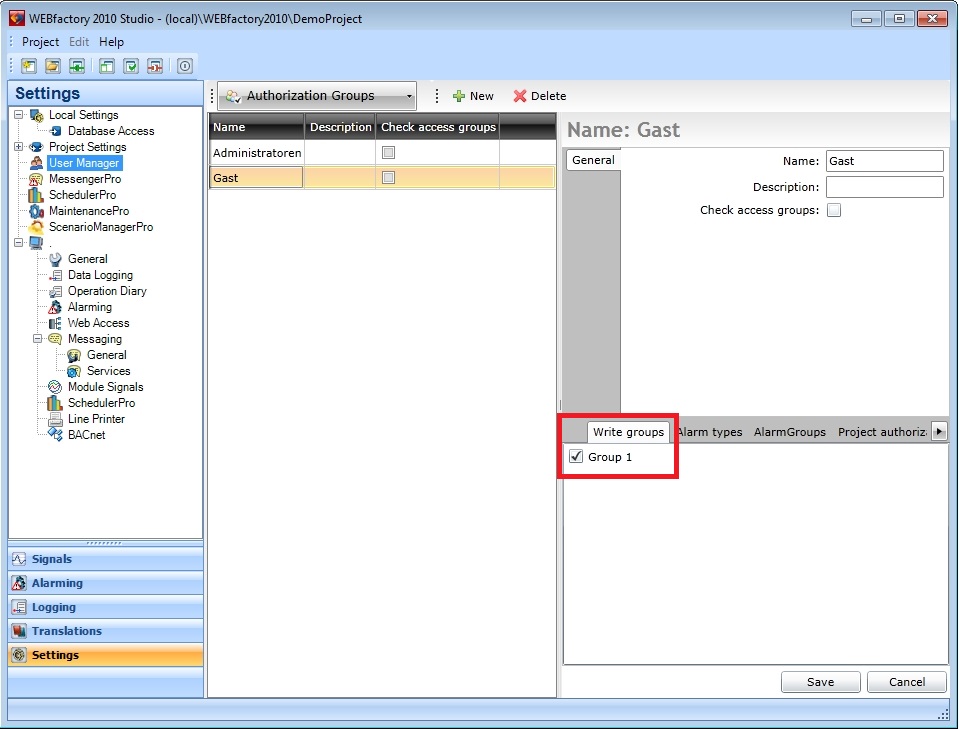Screen dimensions: 959x729
Task: Switch to the AlarmGroups tab
Action: point(789,432)
